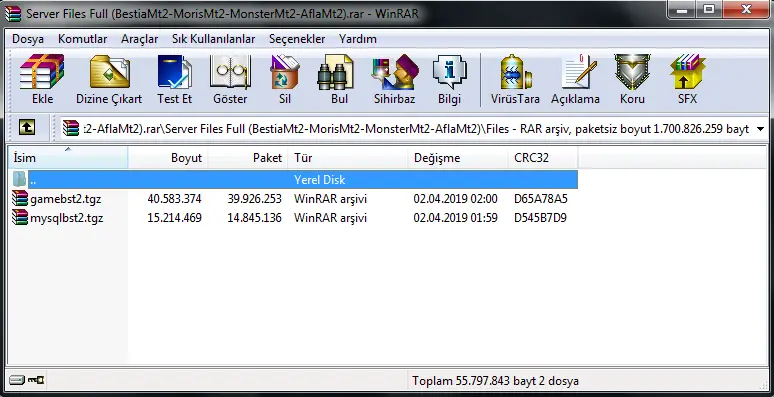Sort by Boyut column header
Viewport: 774px width, 397px height.
[x=168, y=158]
